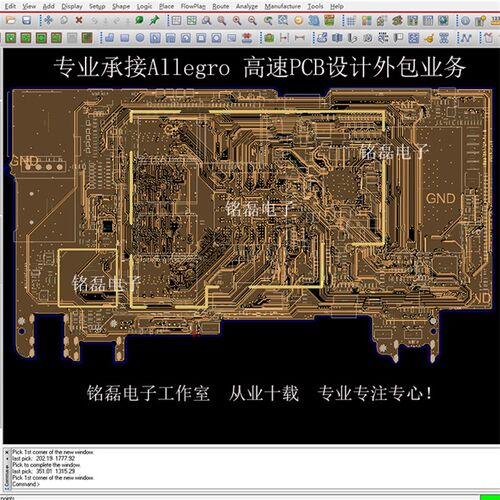Click the grey disabled icon after green modes
The image size is (500, 500).
pyautogui.click(x=72, y=38)
